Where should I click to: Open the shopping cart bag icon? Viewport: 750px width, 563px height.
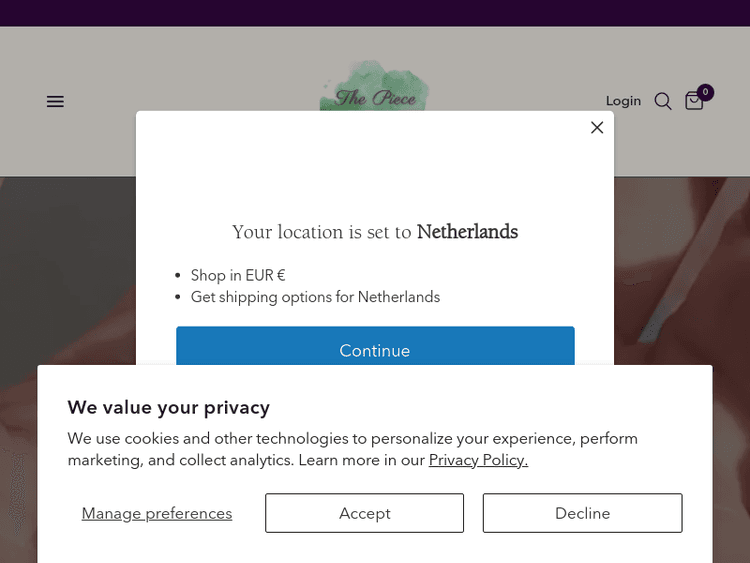click(x=693, y=102)
